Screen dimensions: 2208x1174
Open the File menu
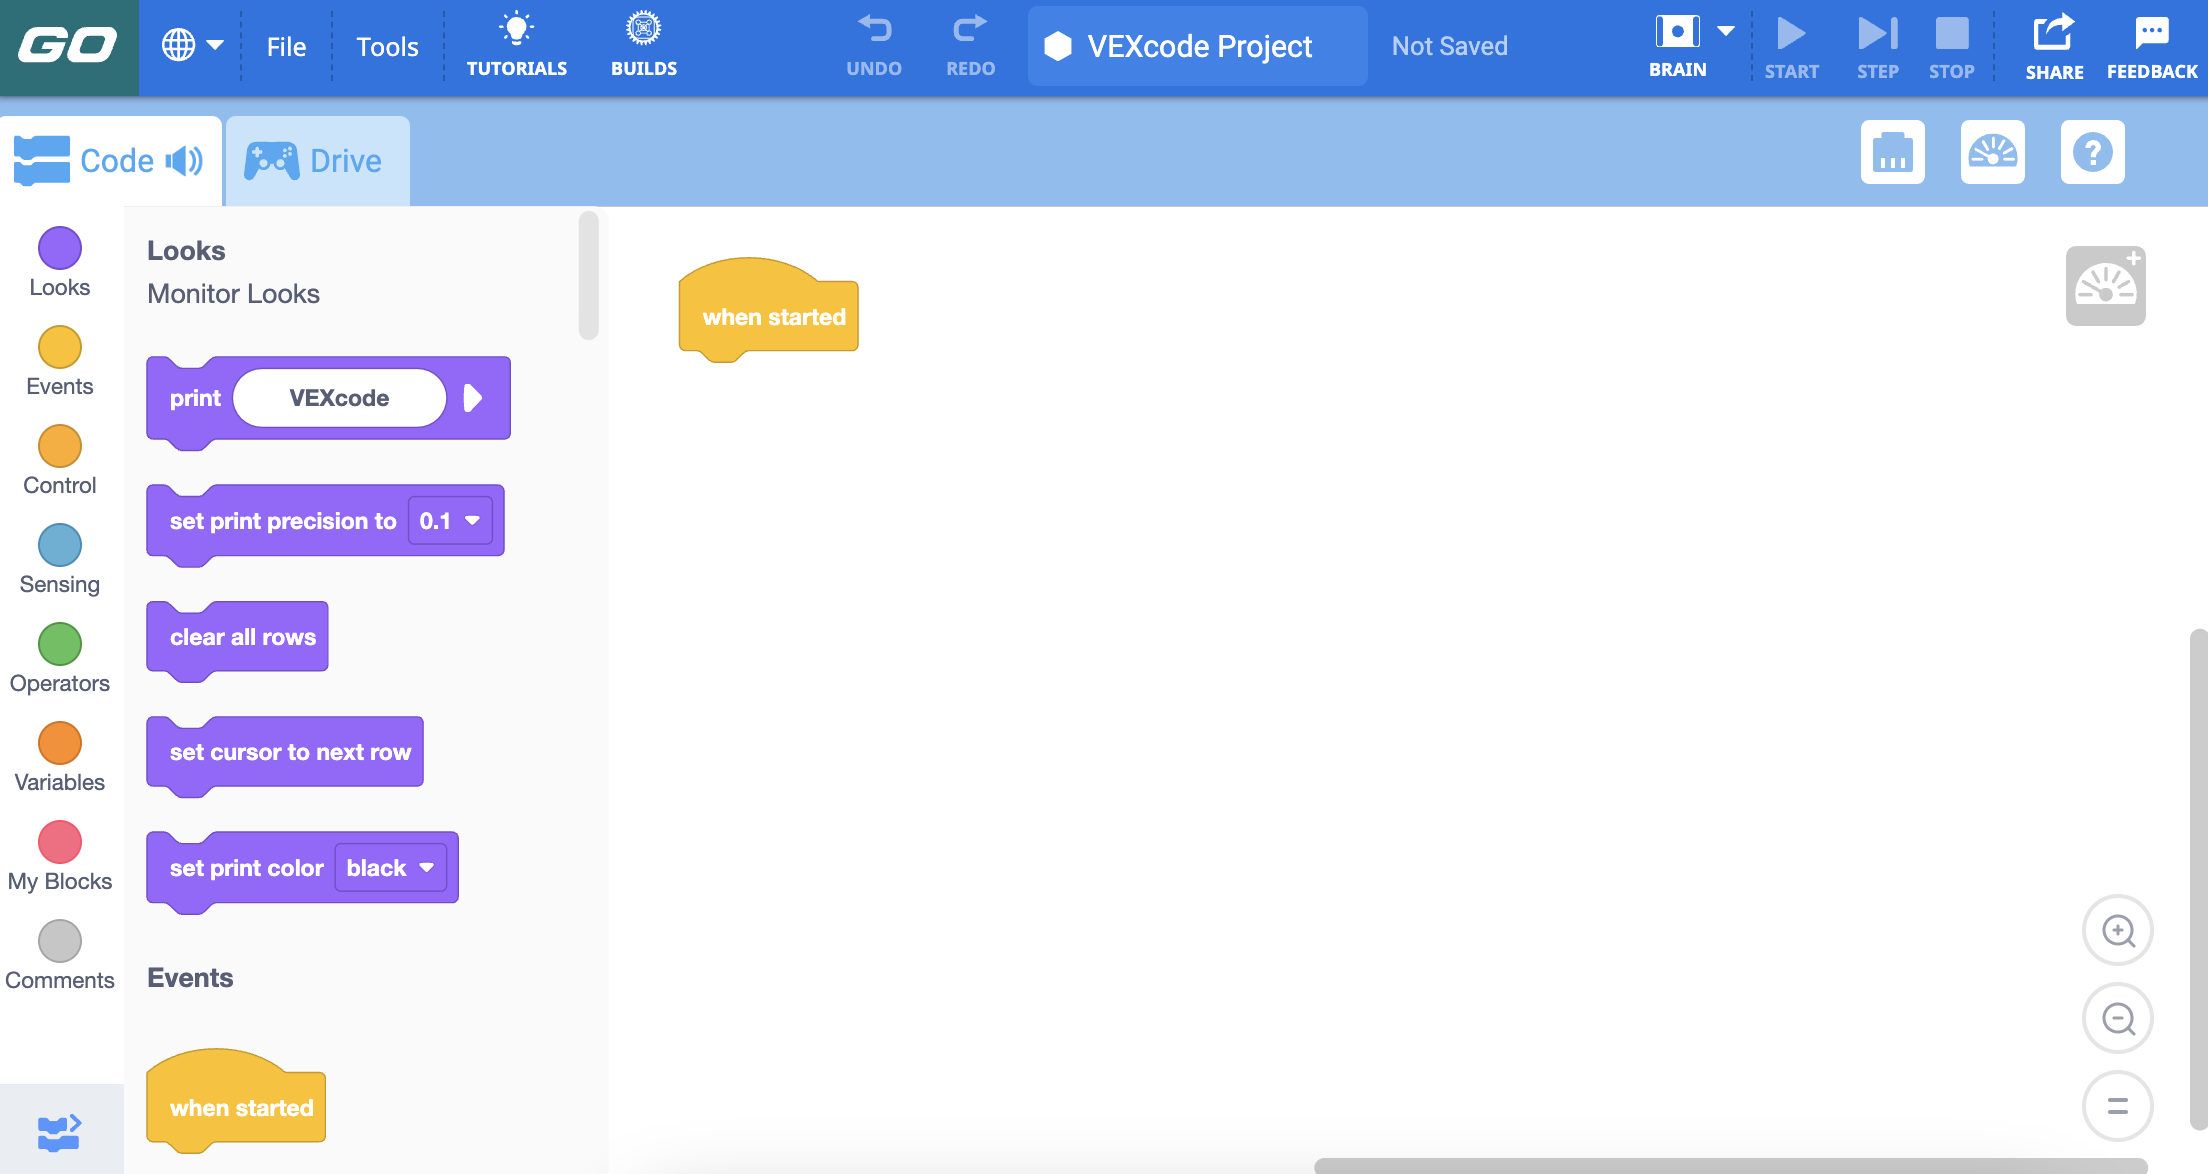click(286, 47)
